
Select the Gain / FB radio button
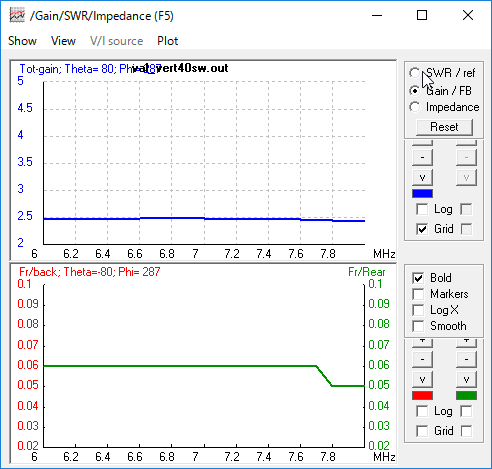pyautogui.click(x=415, y=90)
